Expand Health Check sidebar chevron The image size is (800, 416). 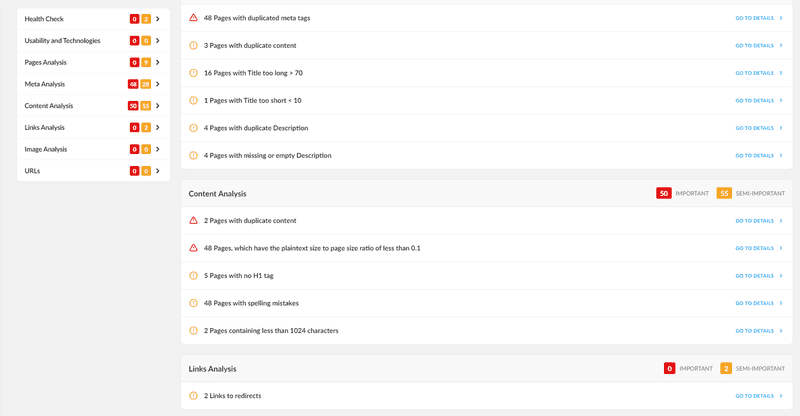point(158,19)
